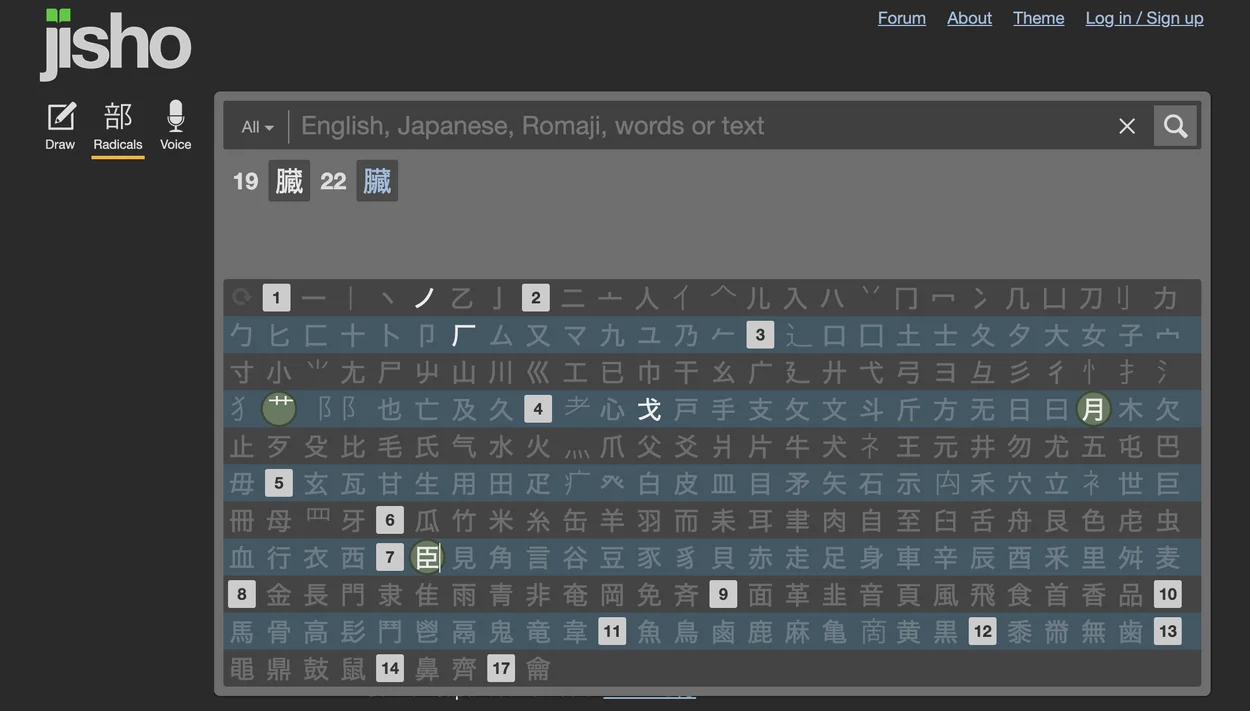The height and width of the screenshot is (711, 1250).
Task: Select the 戈 radical in the grid
Action: click(x=649, y=408)
